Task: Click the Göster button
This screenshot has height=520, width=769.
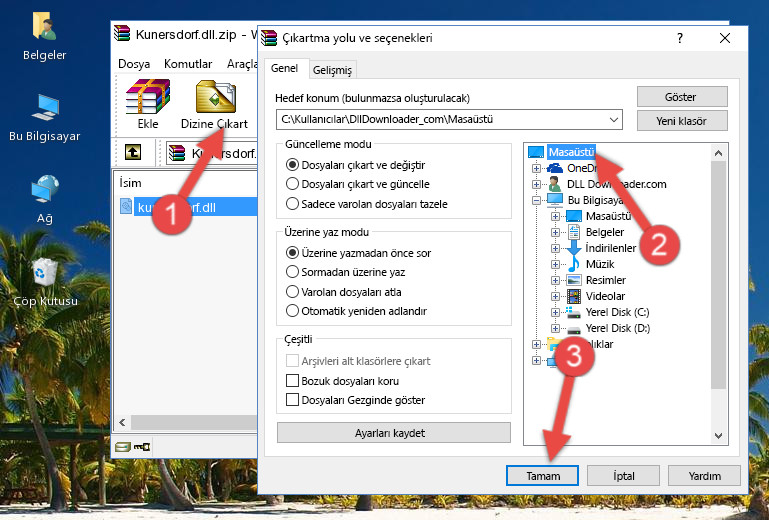Action: (x=682, y=97)
